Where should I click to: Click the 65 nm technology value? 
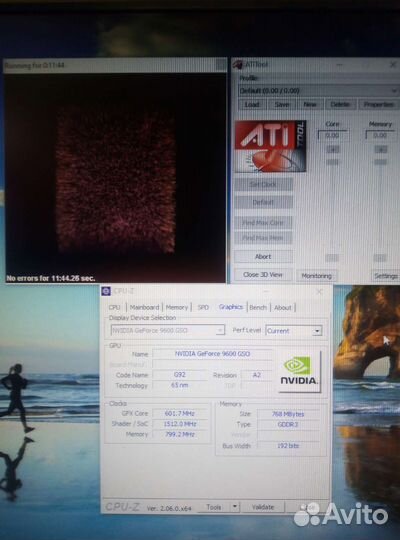[x=180, y=385]
